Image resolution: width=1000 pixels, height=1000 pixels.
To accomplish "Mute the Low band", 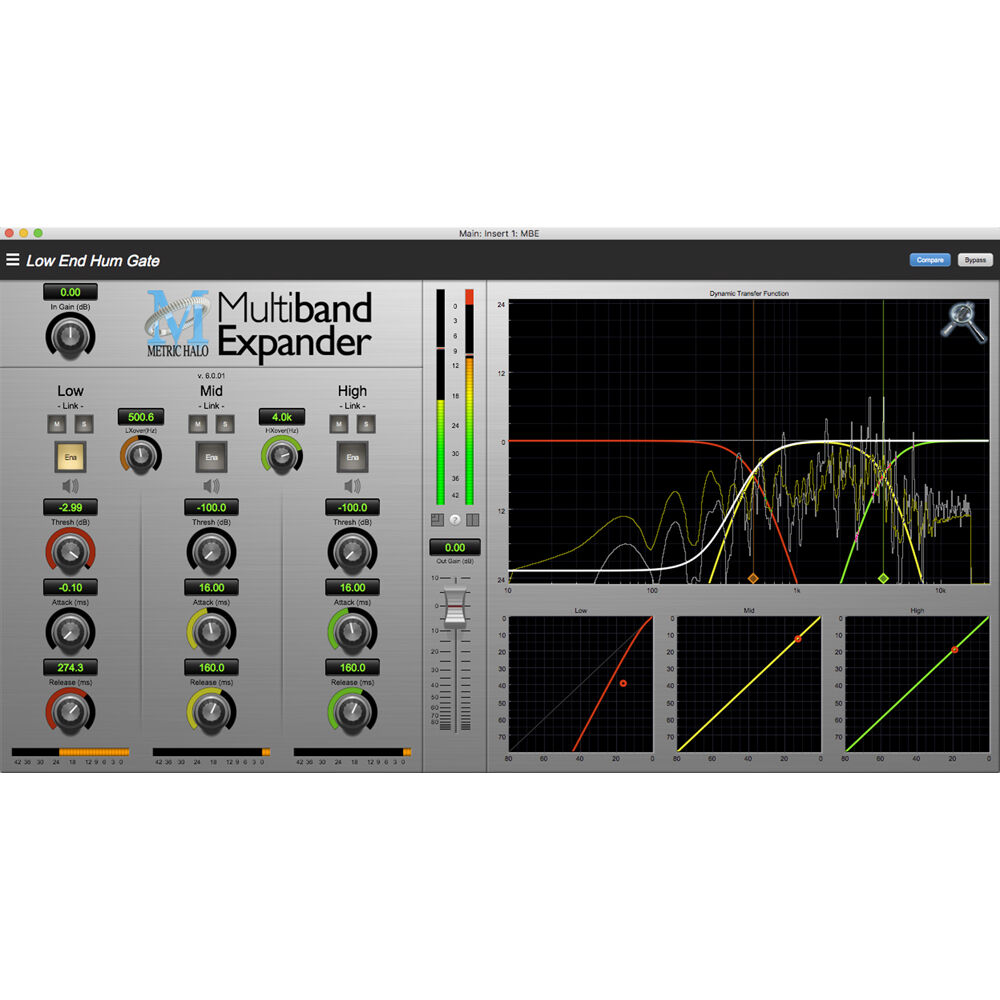I will pos(57,424).
